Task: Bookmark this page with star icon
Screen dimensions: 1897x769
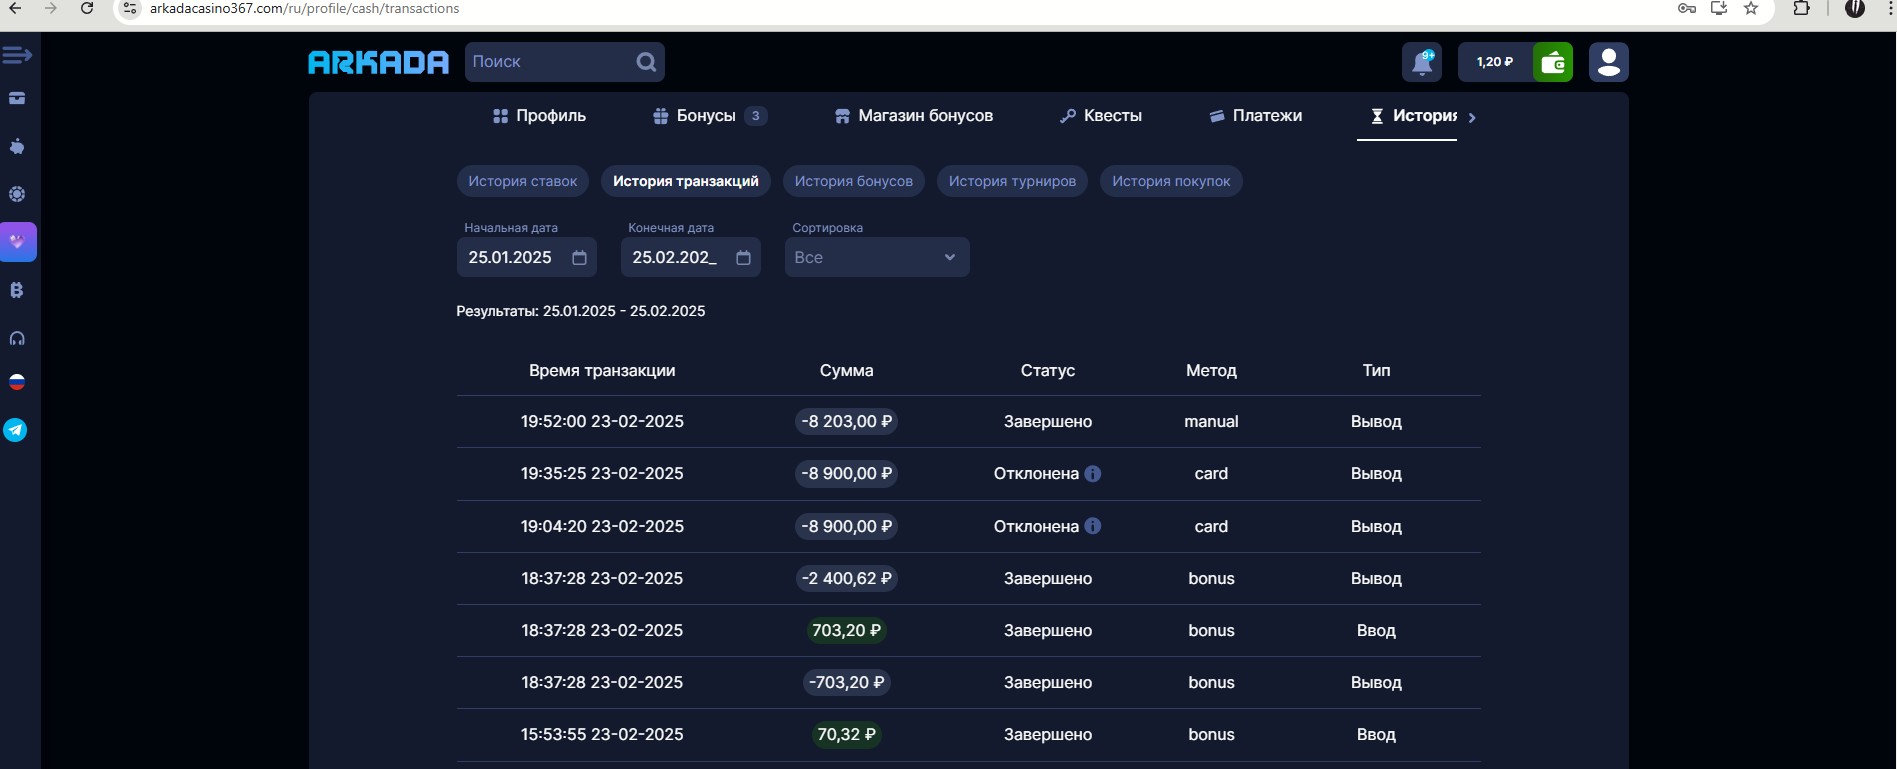Action: [x=1751, y=8]
